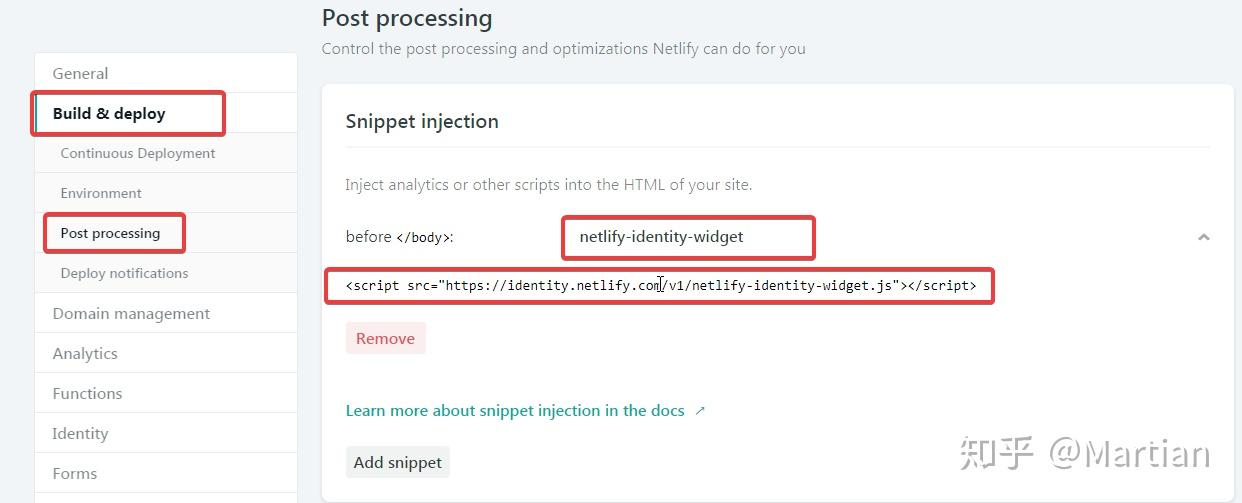This screenshot has width=1242, height=503.
Task: Go to Continuous Deployment subsection
Action: point(138,153)
